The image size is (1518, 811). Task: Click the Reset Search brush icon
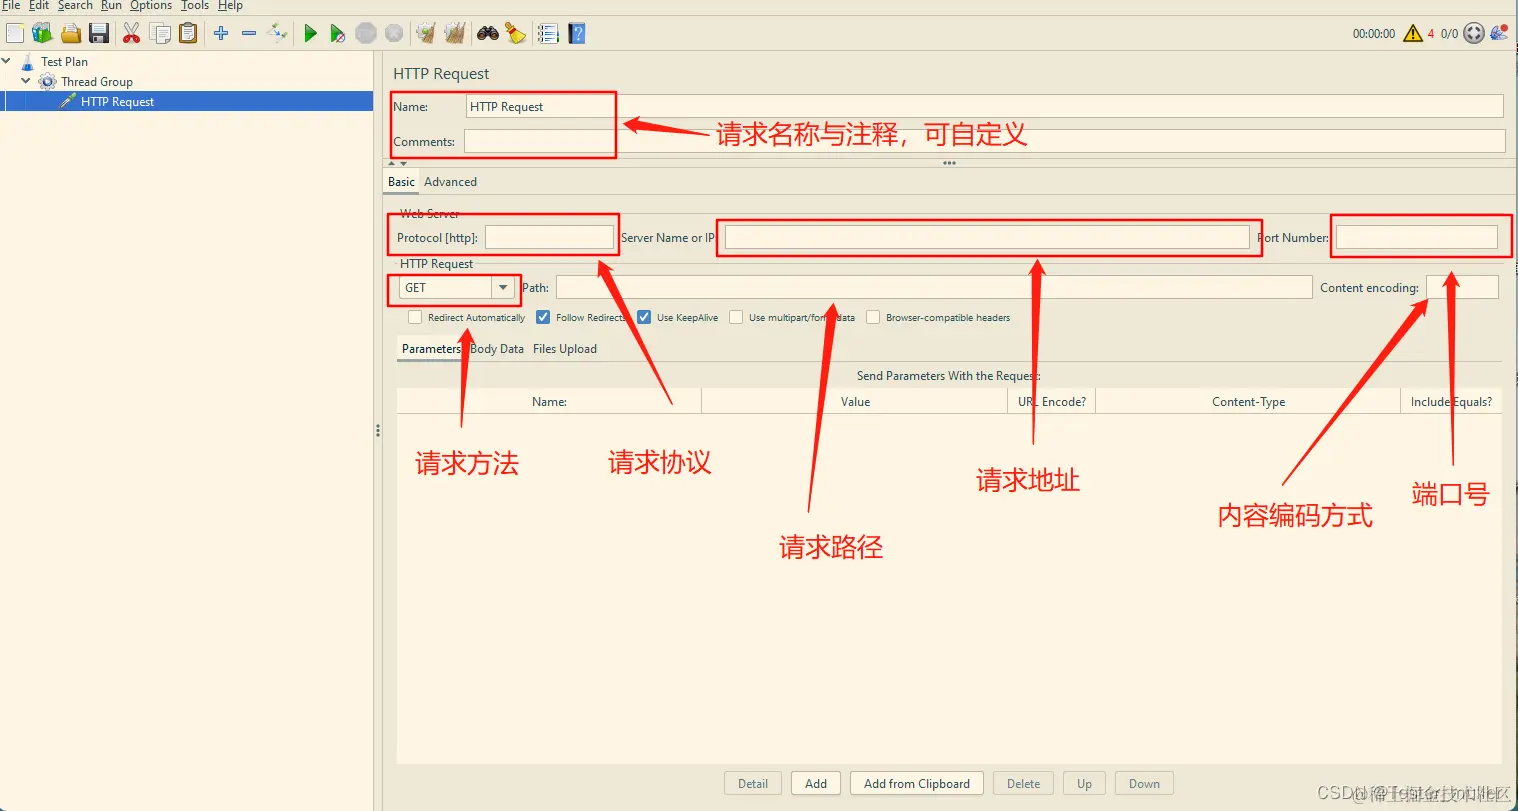coord(516,33)
